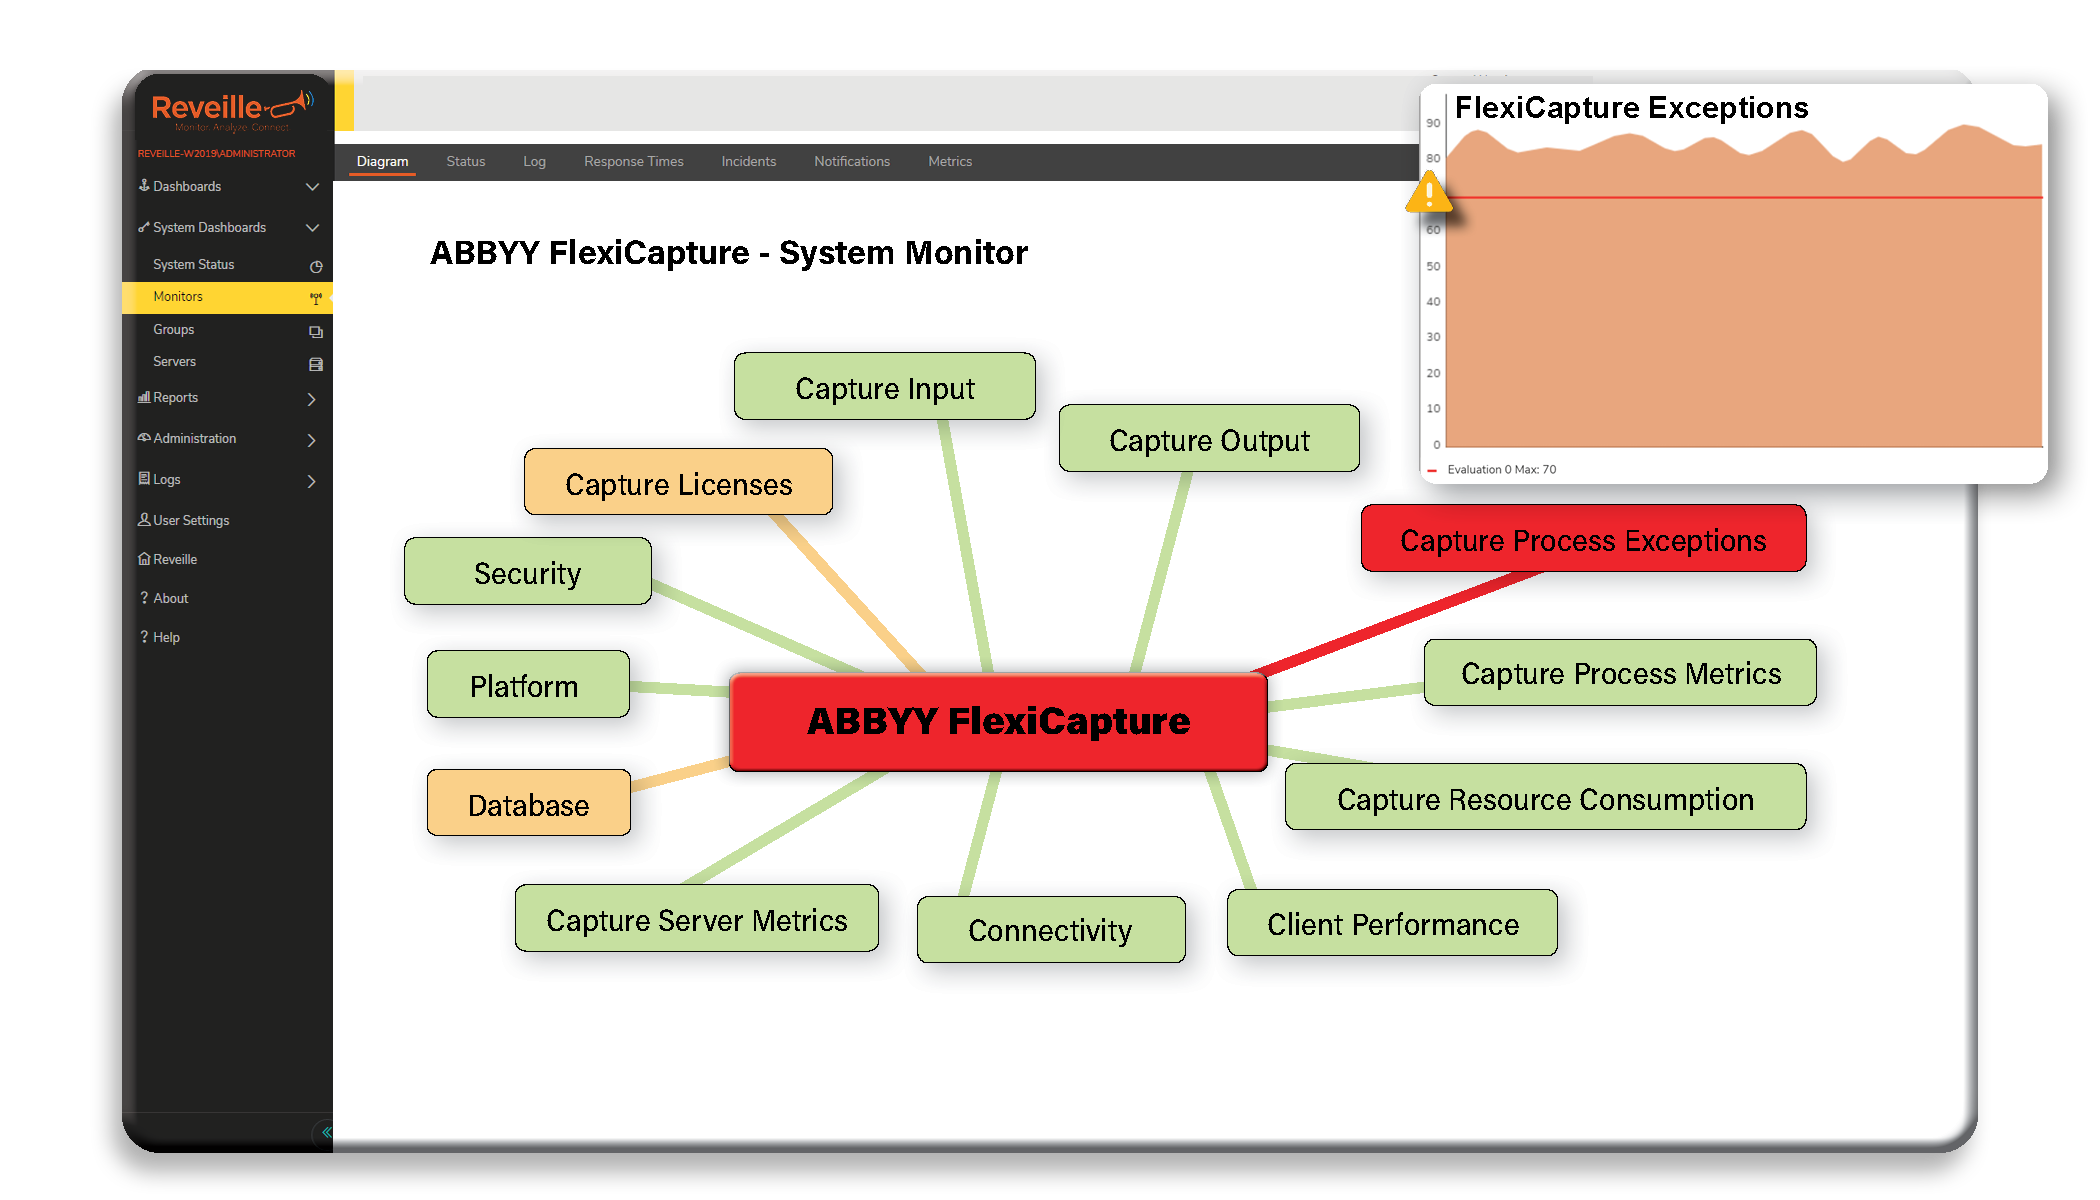The height and width of the screenshot is (1200, 2100).
Task: Click the 'Evaluation 0 Max: 70' legend text
Action: [1501, 469]
